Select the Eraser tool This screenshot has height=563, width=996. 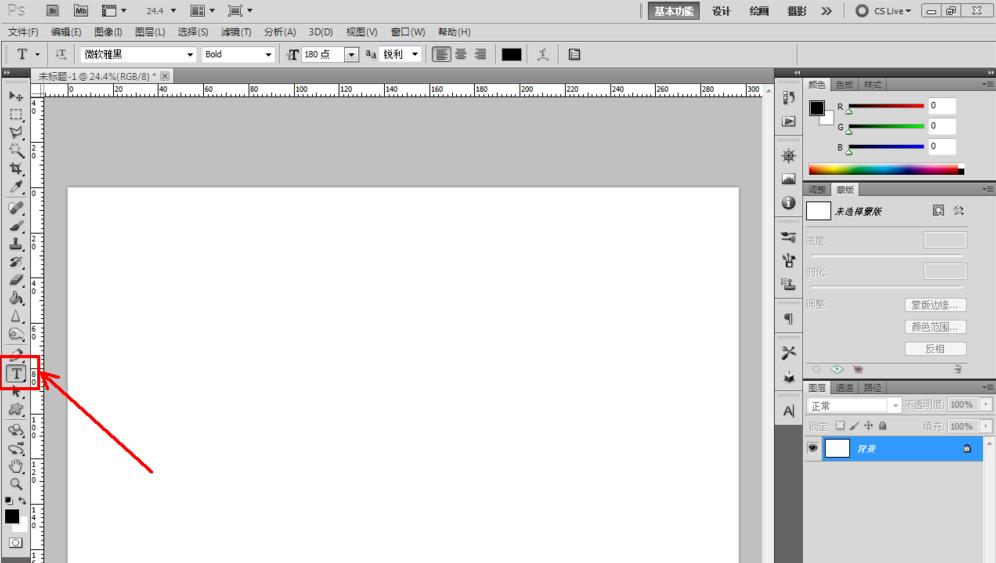[16, 280]
